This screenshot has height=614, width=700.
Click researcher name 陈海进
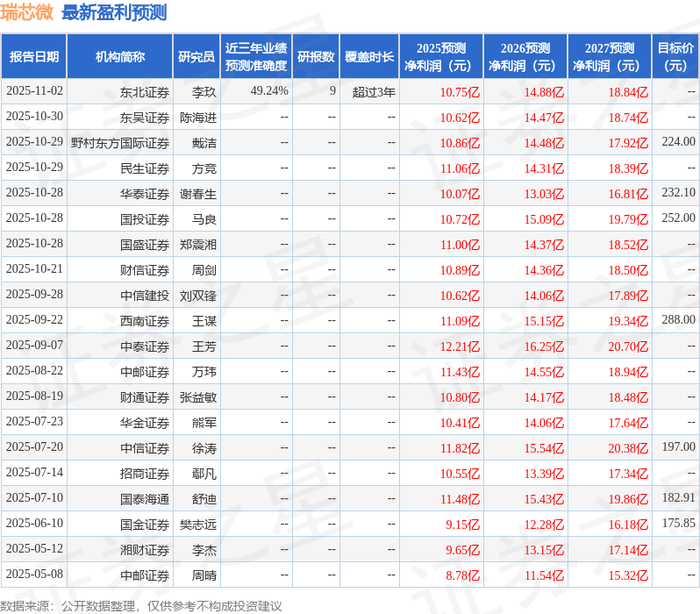198,118
